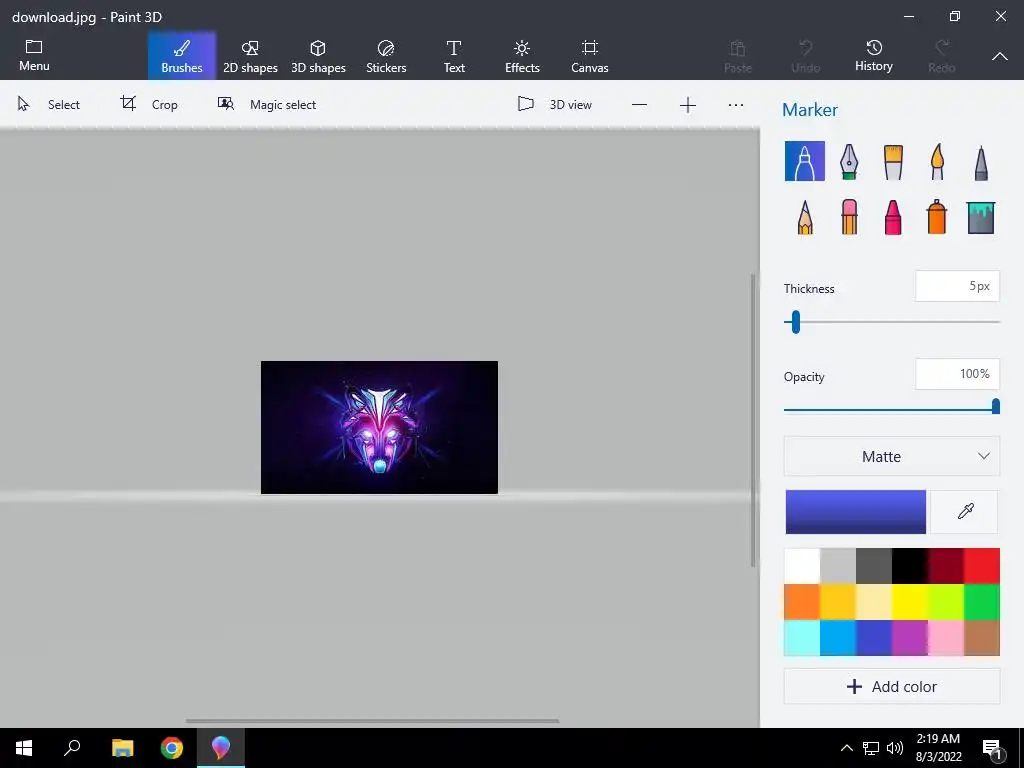Pick a color with the eyedropper

click(965, 511)
